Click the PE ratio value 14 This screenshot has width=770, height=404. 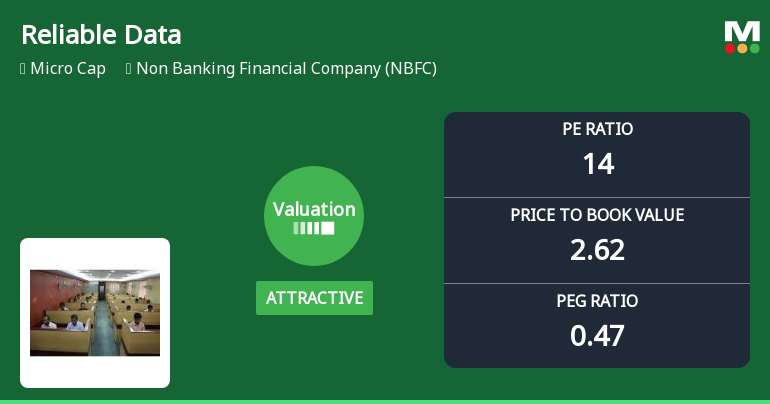tap(597, 163)
